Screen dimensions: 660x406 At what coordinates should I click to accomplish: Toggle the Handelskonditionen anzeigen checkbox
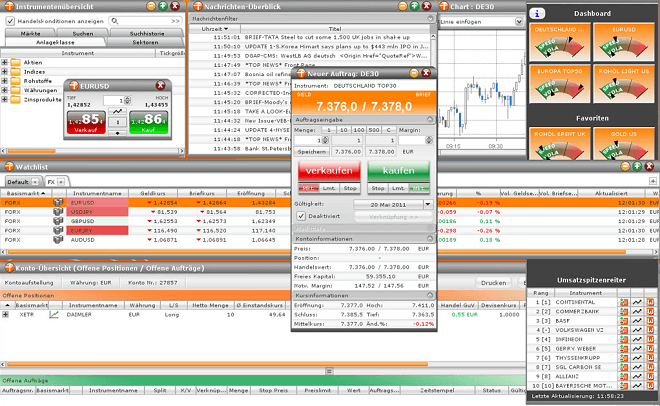[9, 19]
